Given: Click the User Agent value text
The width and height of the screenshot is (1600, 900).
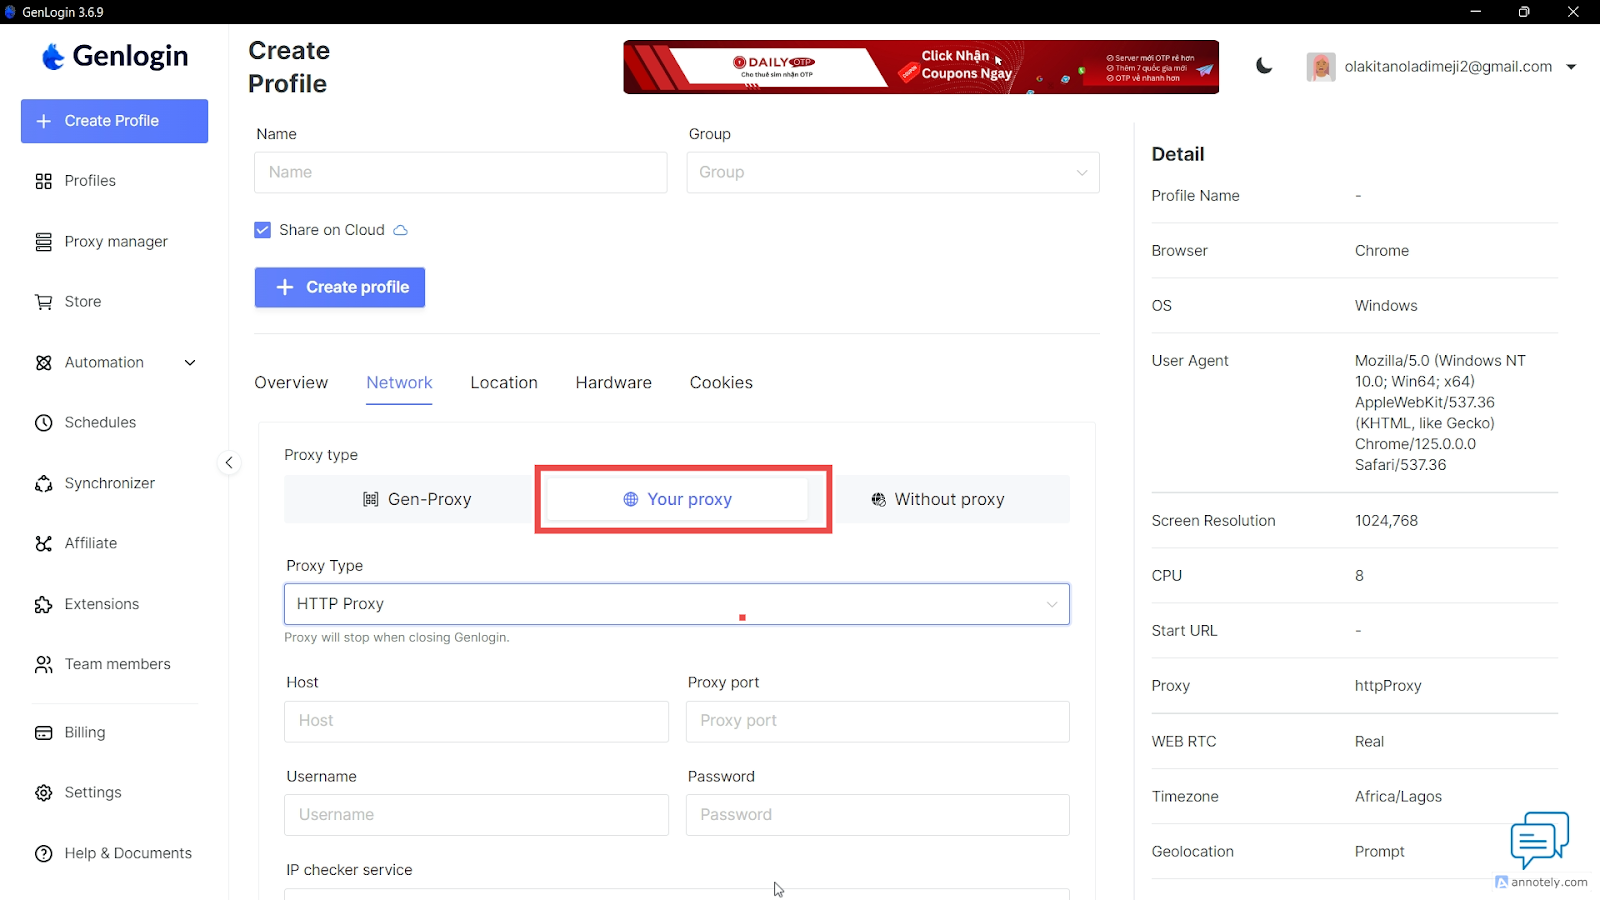Looking at the screenshot, I should 1440,413.
